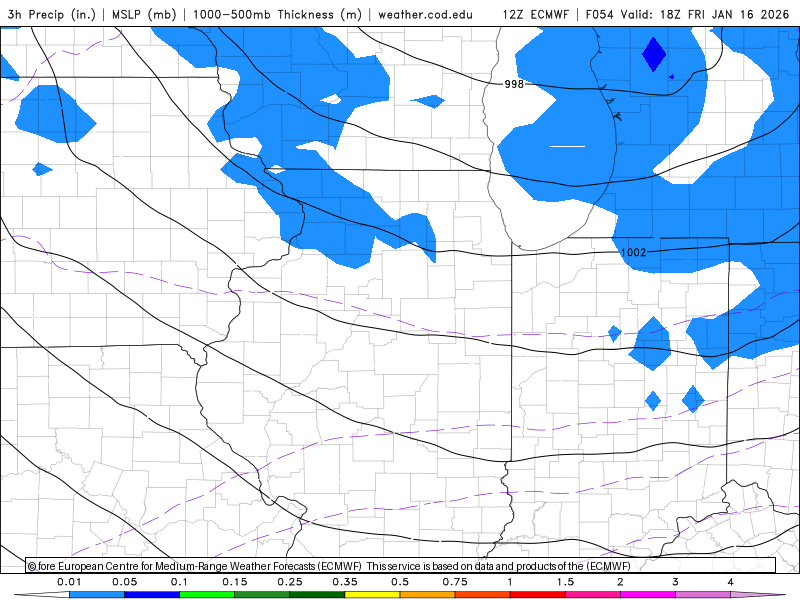The width and height of the screenshot is (800, 600).
Task: Click the '0.15' legend value
Action: pos(235,582)
